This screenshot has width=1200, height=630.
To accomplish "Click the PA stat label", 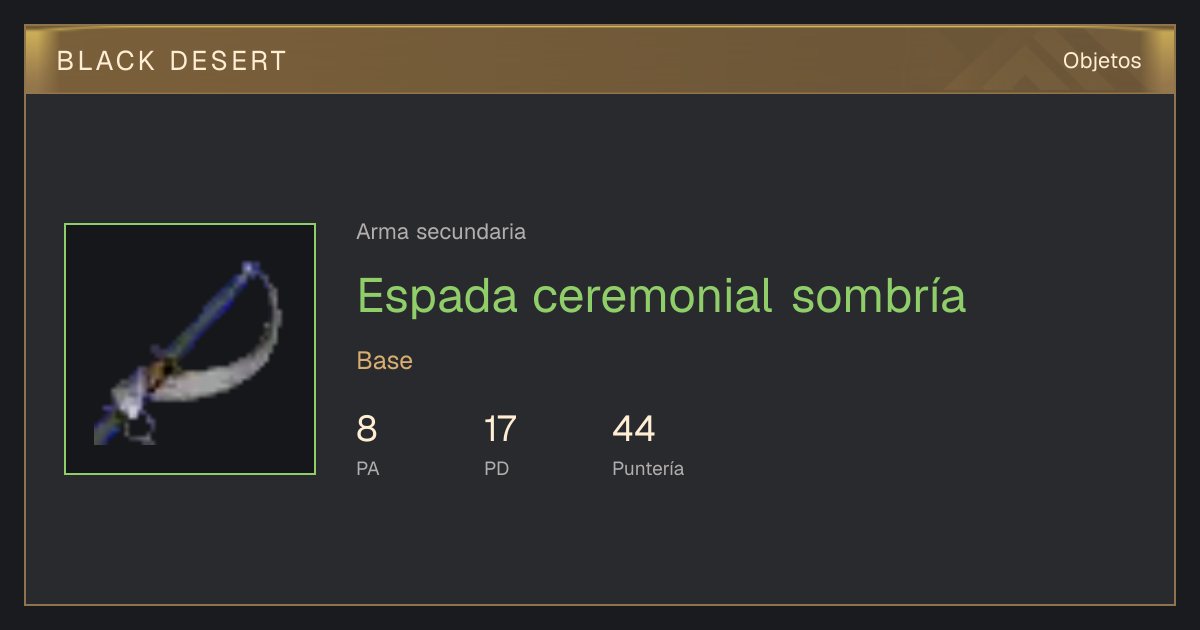I will [x=368, y=468].
